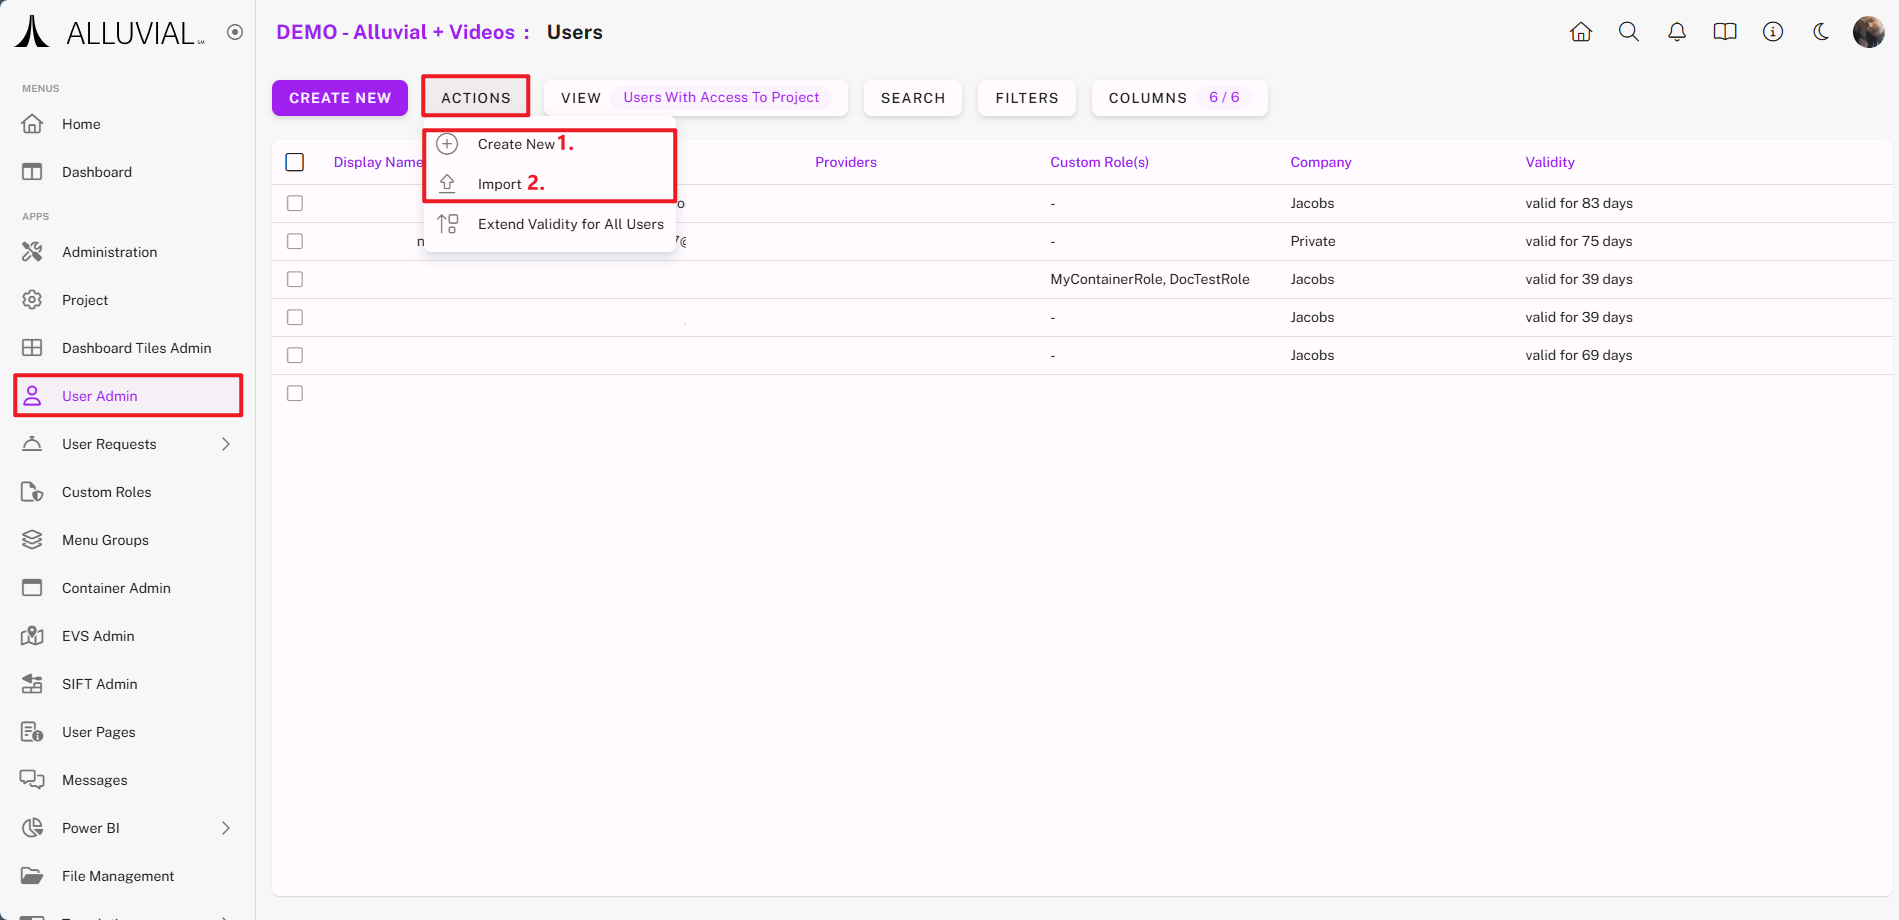
Task: Expand the Power BI submenu chevron
Action: (226, 828)
